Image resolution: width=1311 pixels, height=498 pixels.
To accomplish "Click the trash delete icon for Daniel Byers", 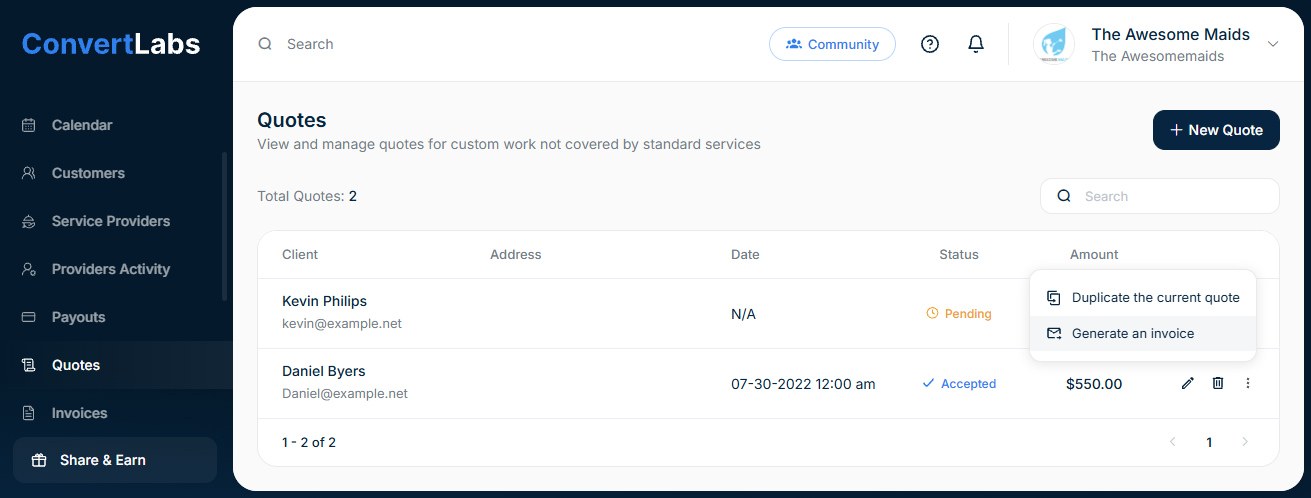I will 1218,383.
